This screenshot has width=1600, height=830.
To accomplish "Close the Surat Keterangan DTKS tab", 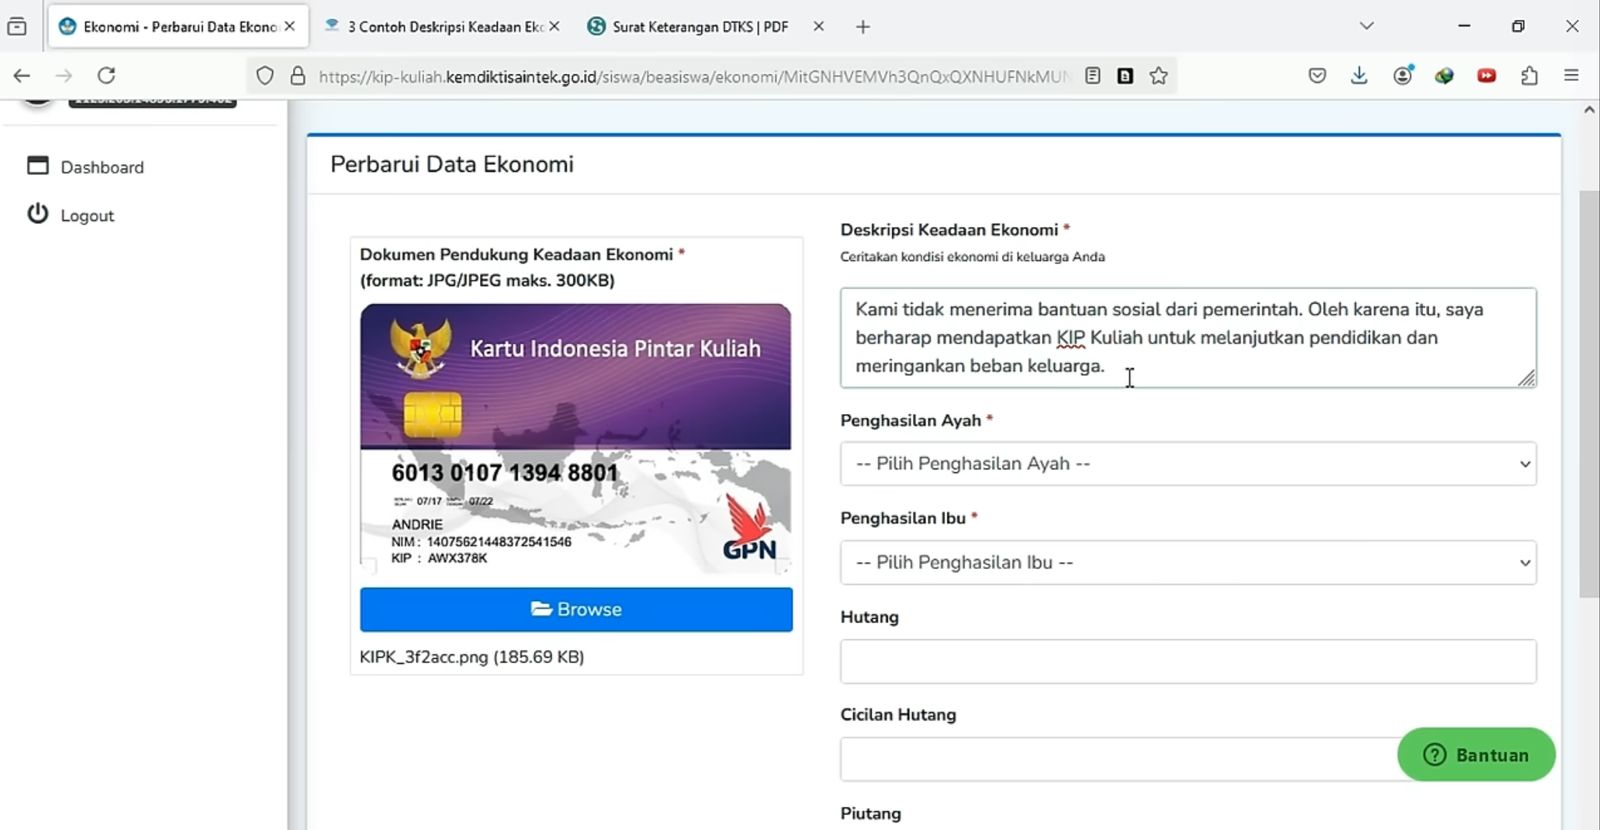I will click(818, 27).
